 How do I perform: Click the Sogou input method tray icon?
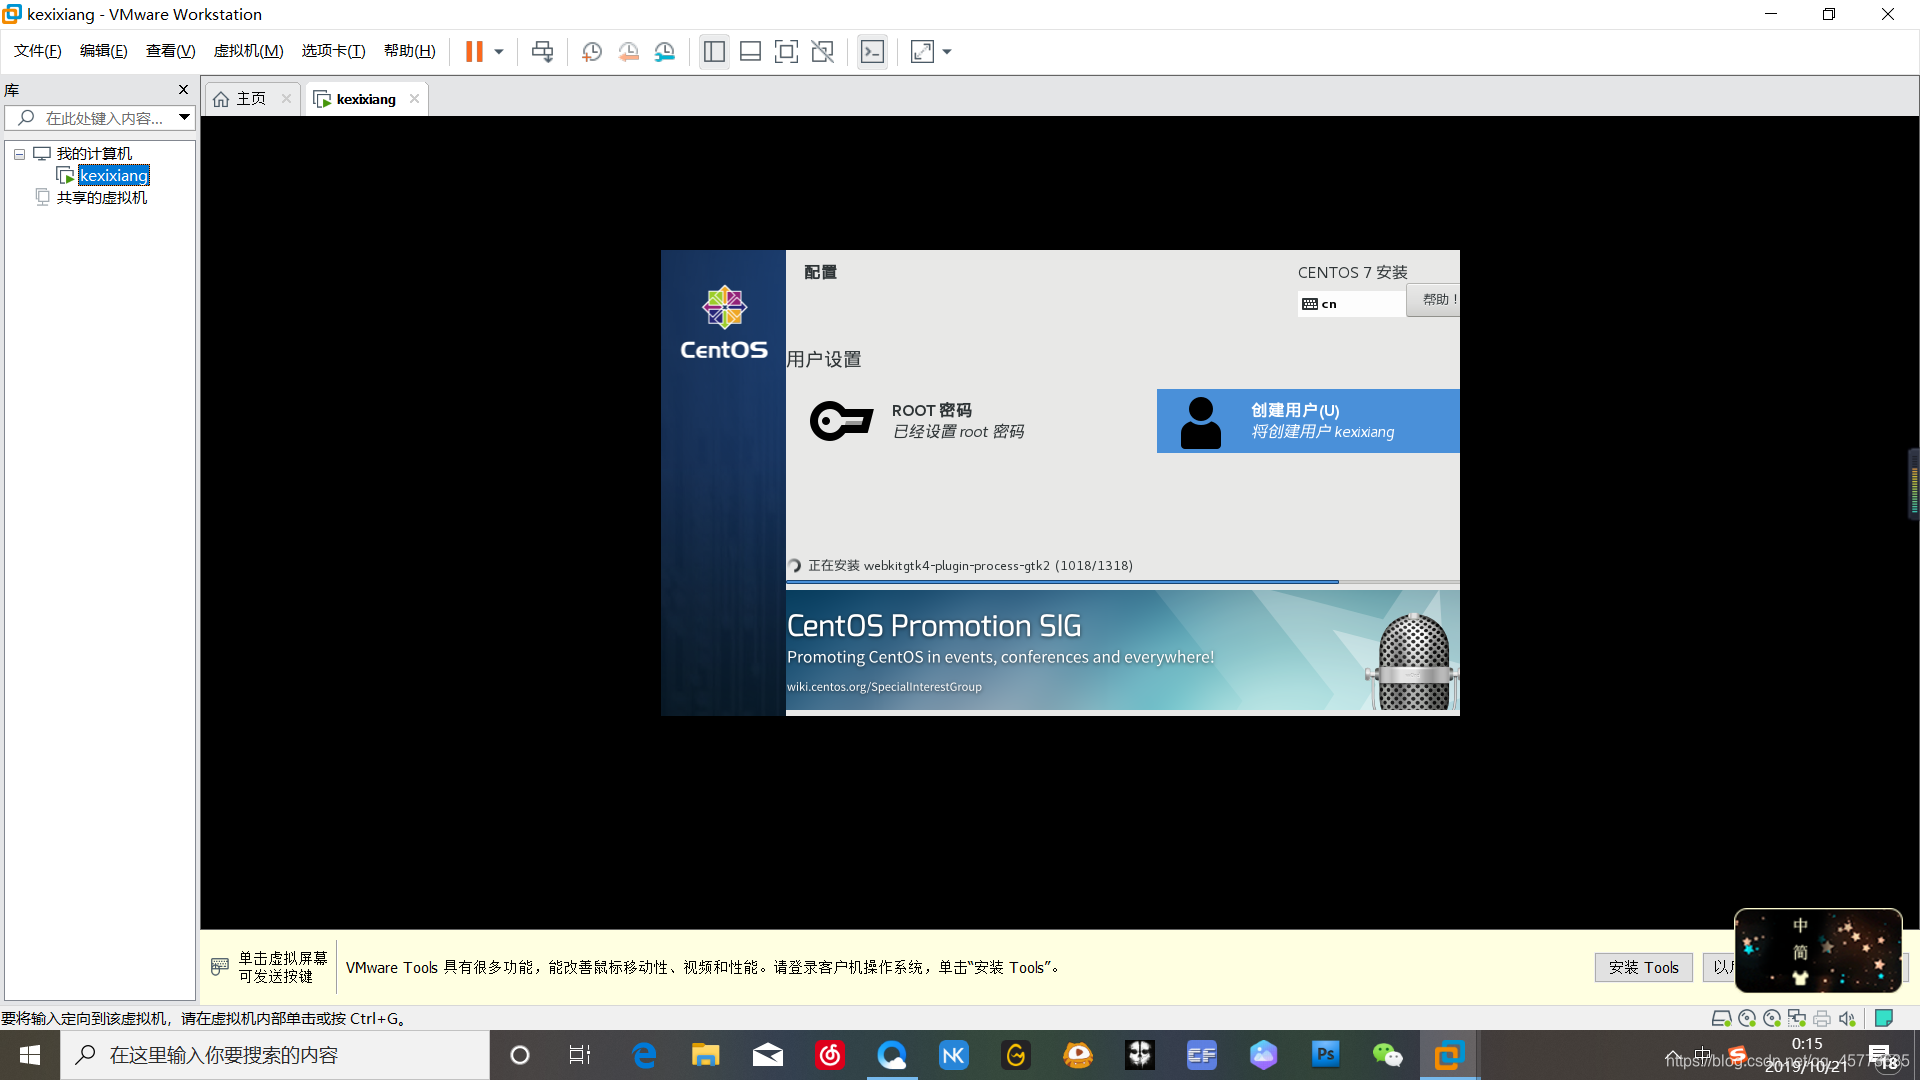coord(1737,1055)
